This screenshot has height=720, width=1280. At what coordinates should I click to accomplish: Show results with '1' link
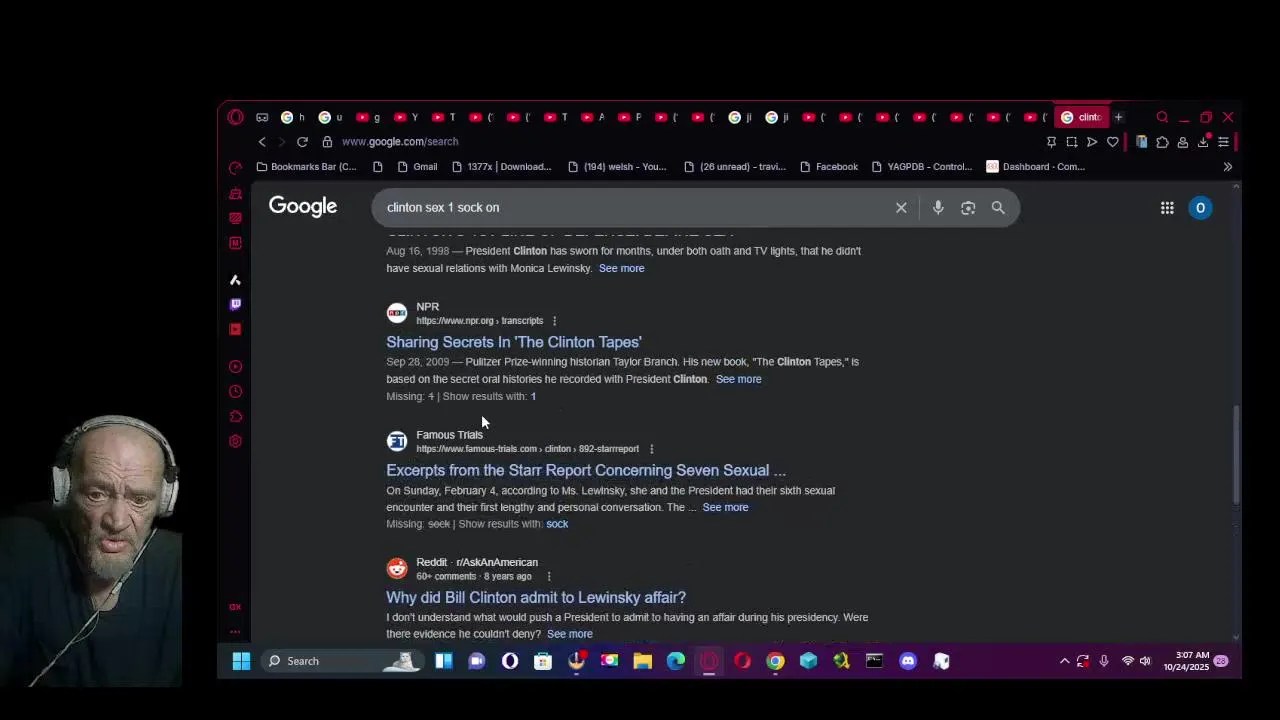point(533,396)
